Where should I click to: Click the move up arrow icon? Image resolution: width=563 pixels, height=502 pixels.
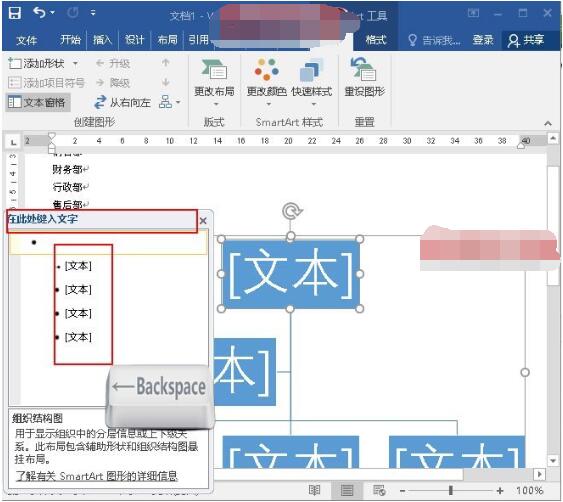166,63
